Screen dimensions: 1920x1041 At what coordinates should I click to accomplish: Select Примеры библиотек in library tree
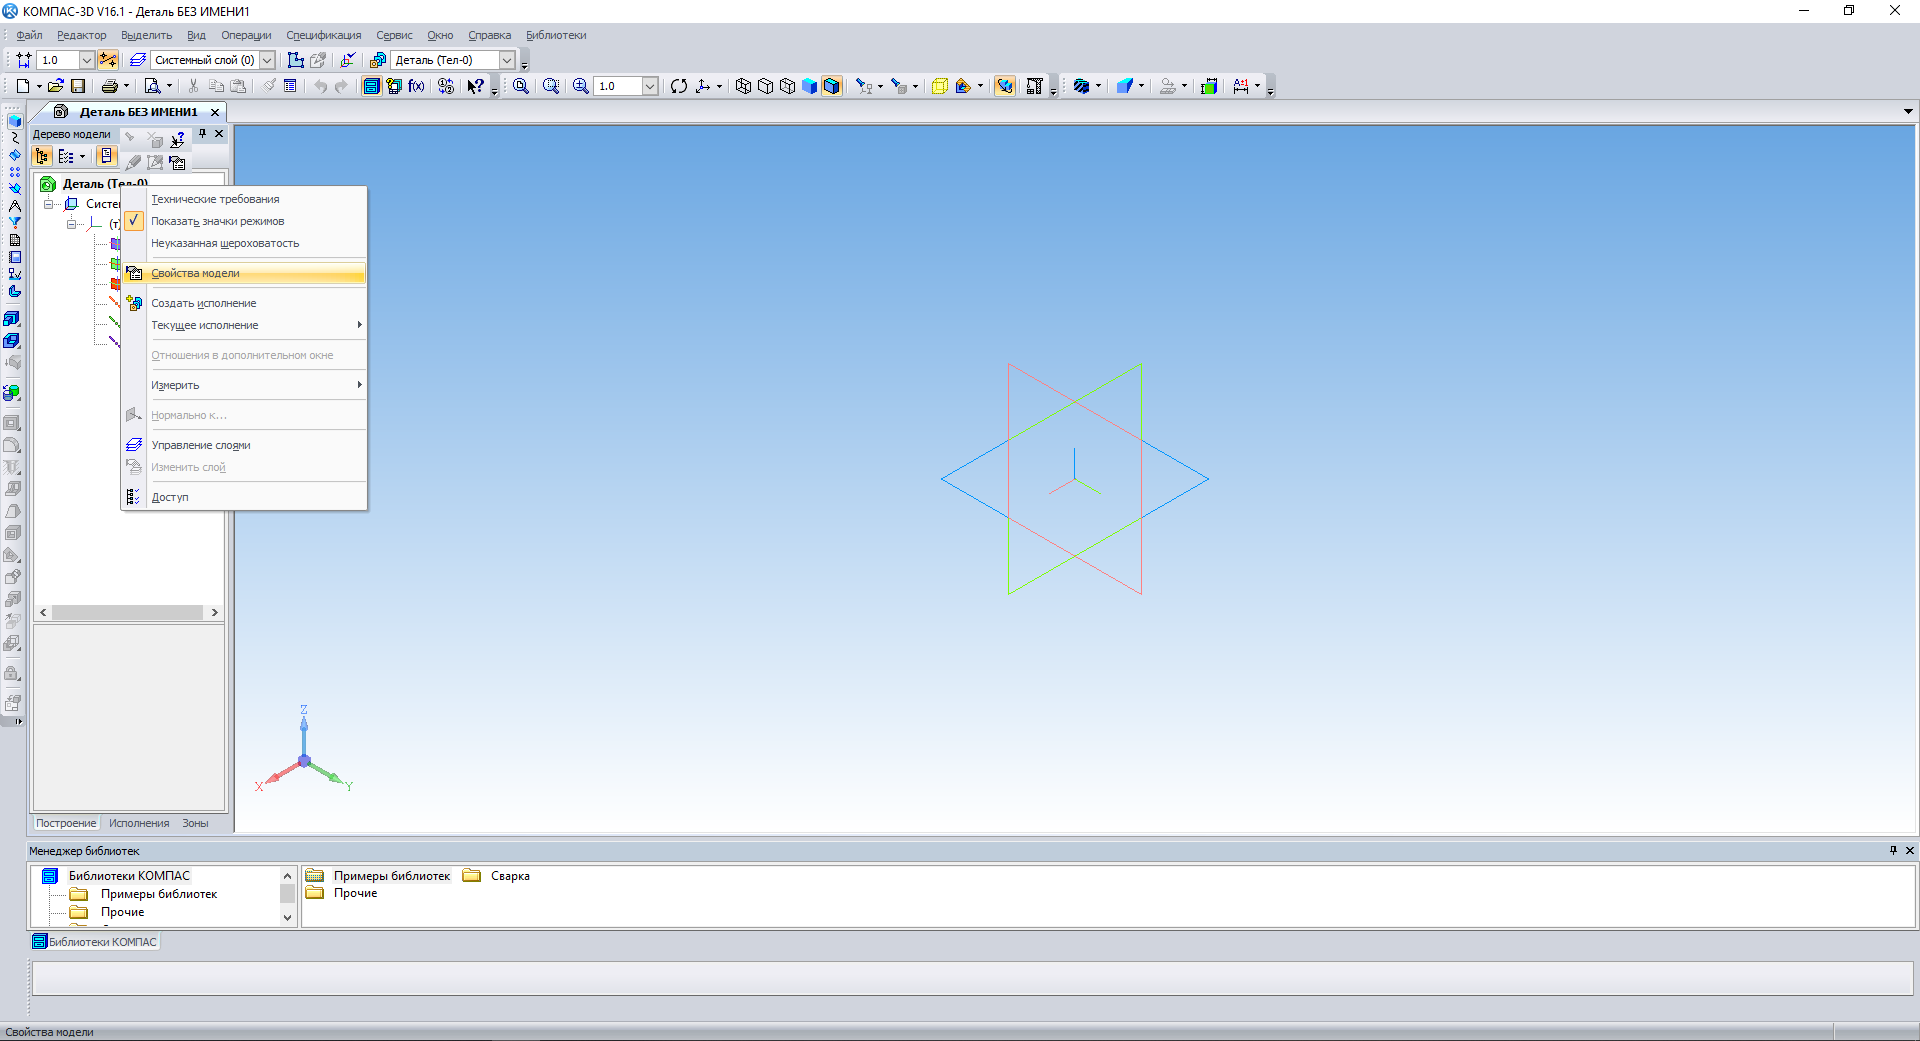point(158,894)
